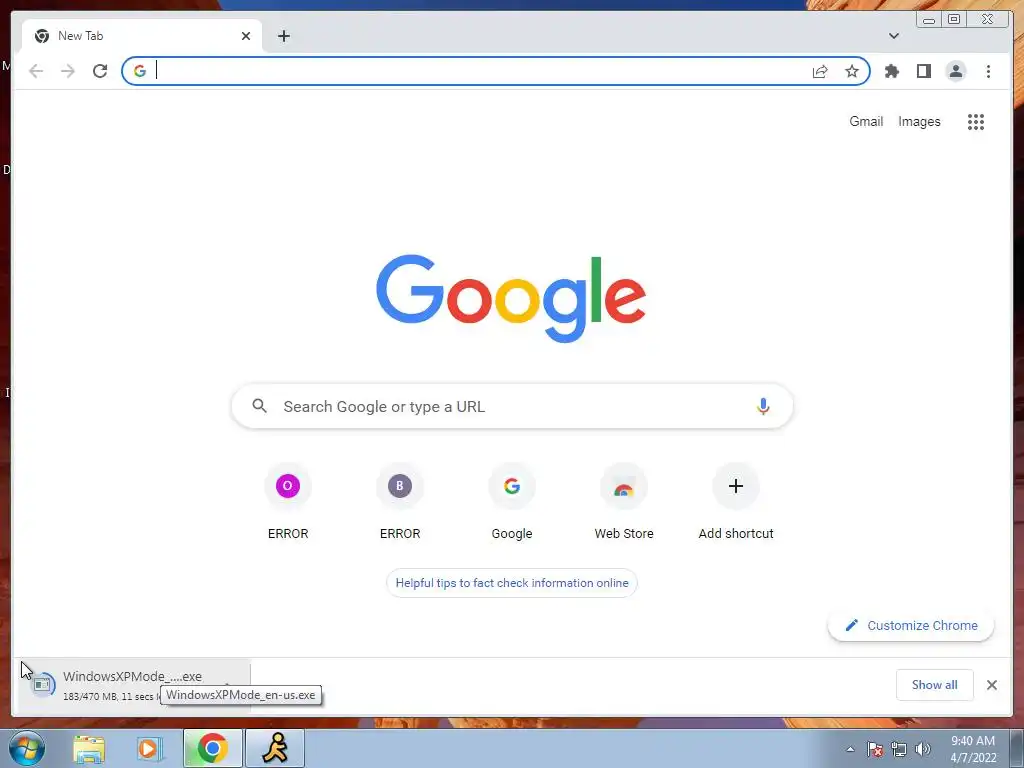Start voice search with the microphone icon
The width and height of the screenshot is (1024, 768).
(763, 406)
